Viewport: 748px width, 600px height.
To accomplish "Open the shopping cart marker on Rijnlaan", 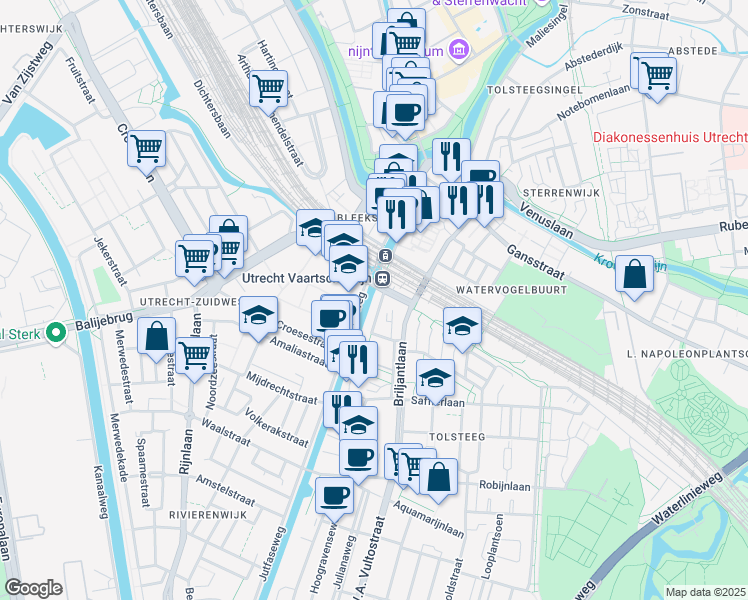I will (x=195, y=355).
